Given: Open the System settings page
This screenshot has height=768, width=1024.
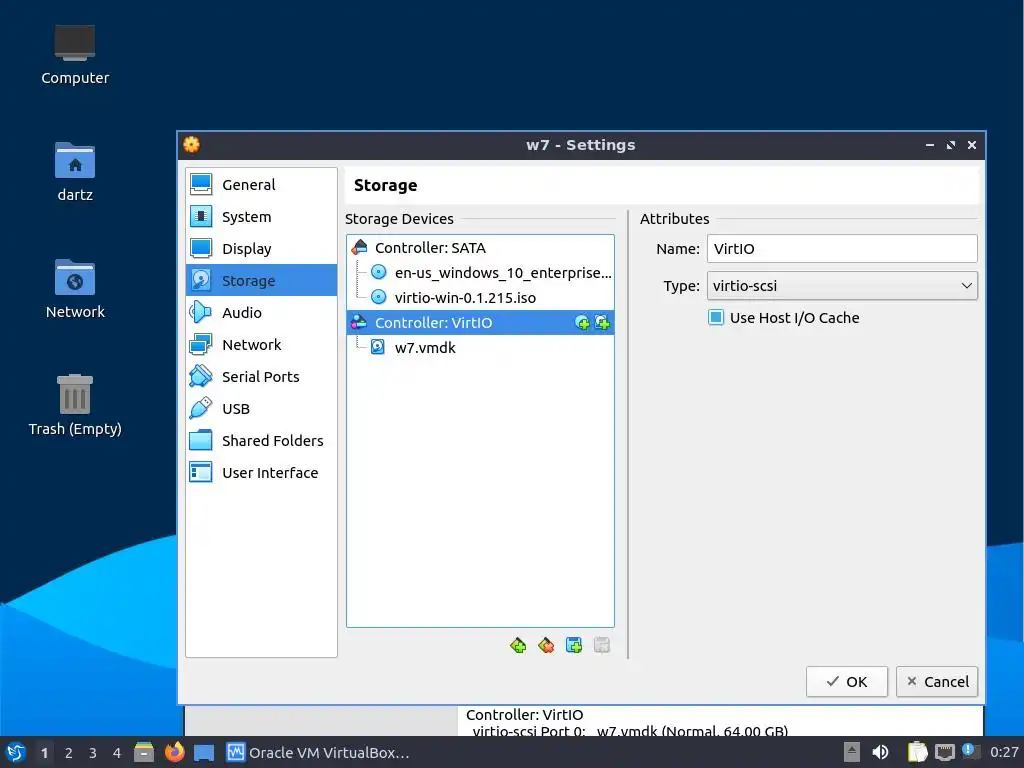Looking at the screenshot, I should point(261,217).
